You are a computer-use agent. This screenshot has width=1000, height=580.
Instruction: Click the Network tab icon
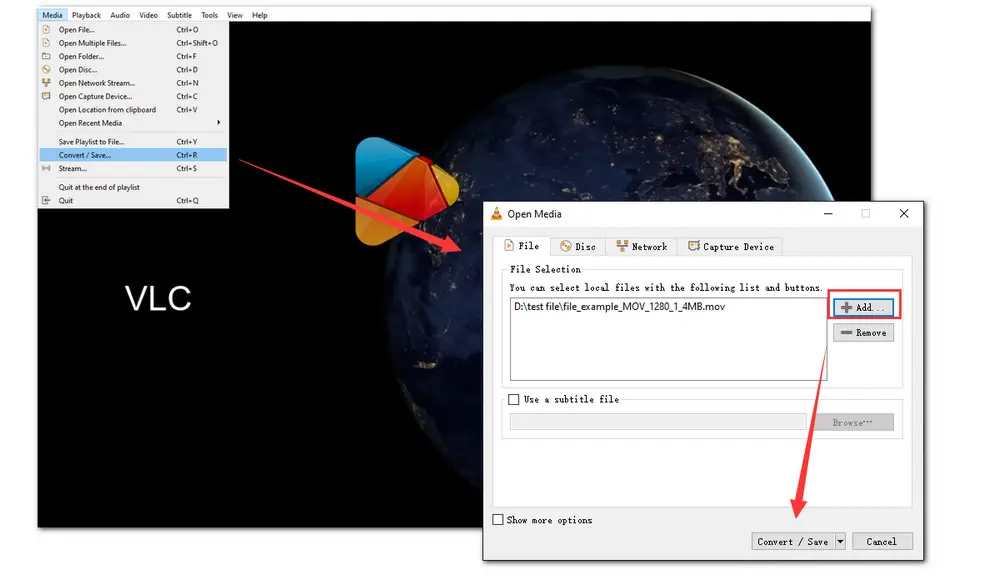coord(622,246)
